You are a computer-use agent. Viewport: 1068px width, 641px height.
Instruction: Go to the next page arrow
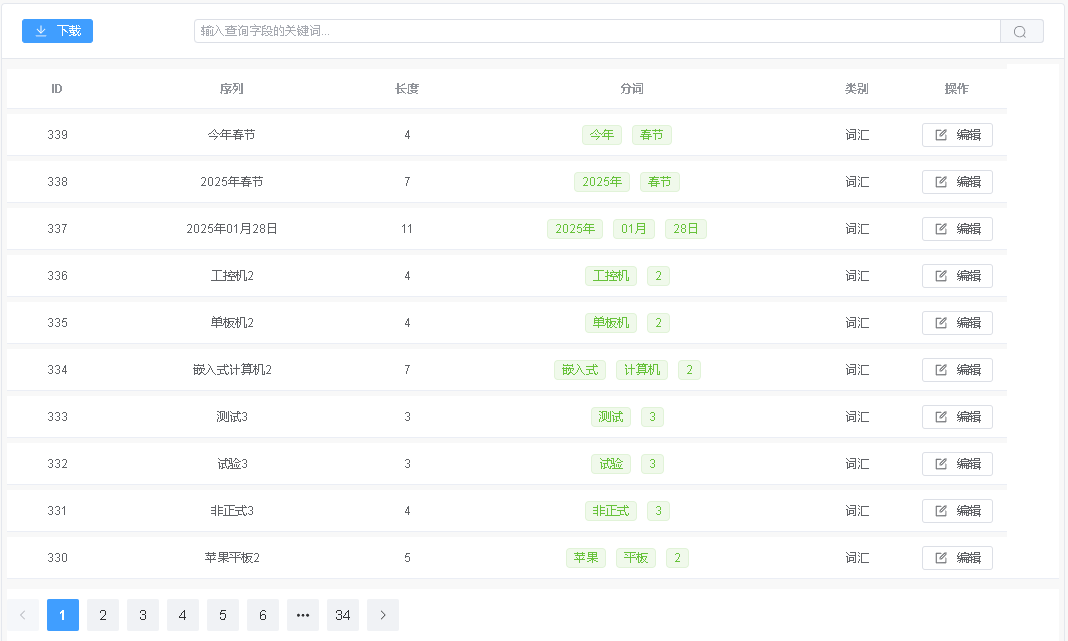click(x=383, y=615)
